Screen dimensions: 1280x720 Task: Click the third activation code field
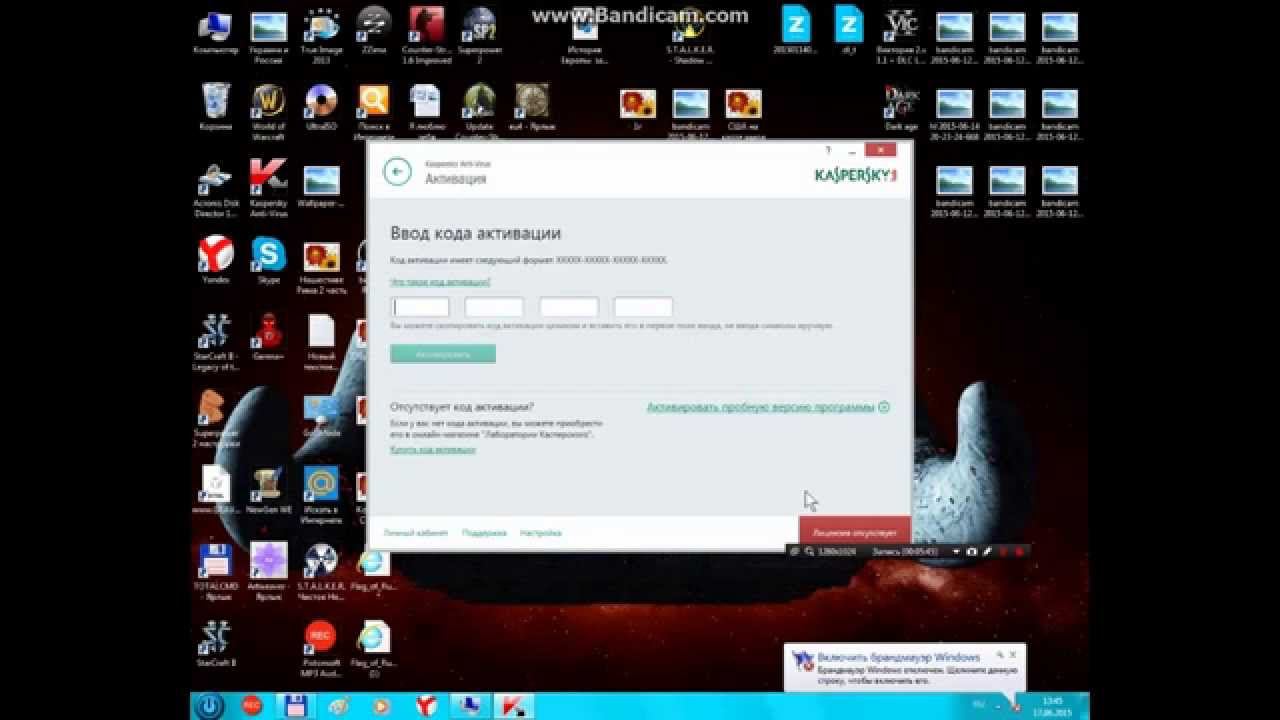tap(569, 307)
